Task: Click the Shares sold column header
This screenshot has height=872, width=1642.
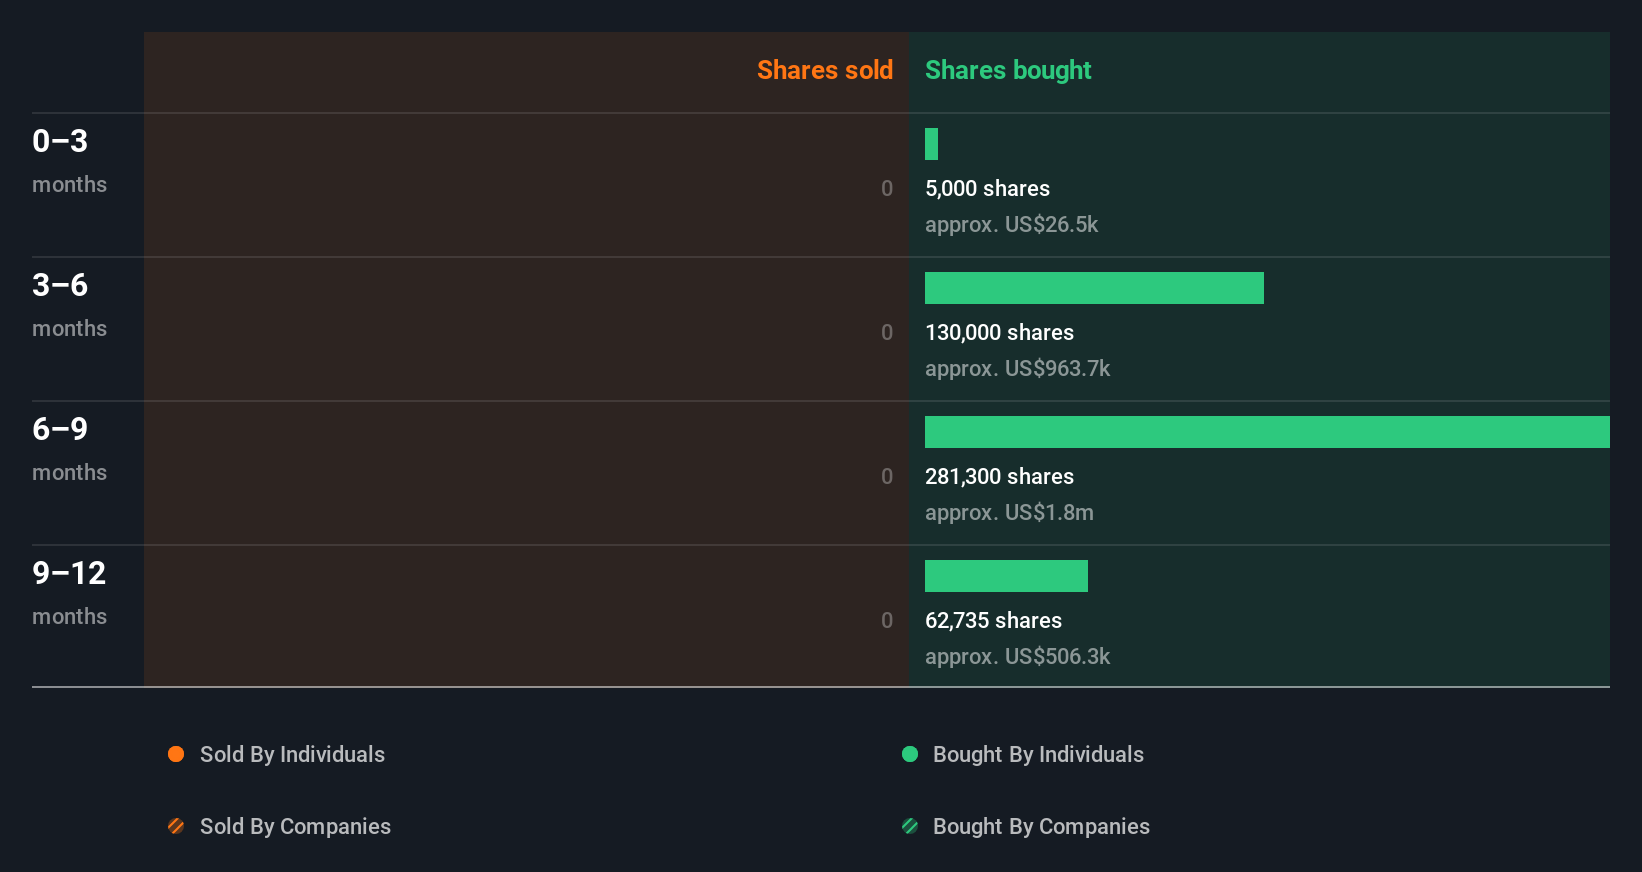Action: [825, 70]
